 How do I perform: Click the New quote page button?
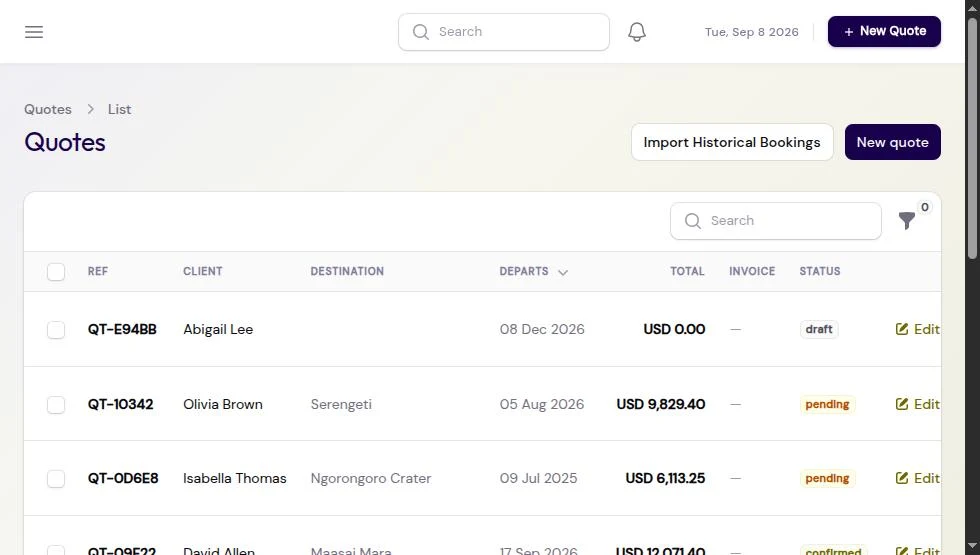(892, 142)
